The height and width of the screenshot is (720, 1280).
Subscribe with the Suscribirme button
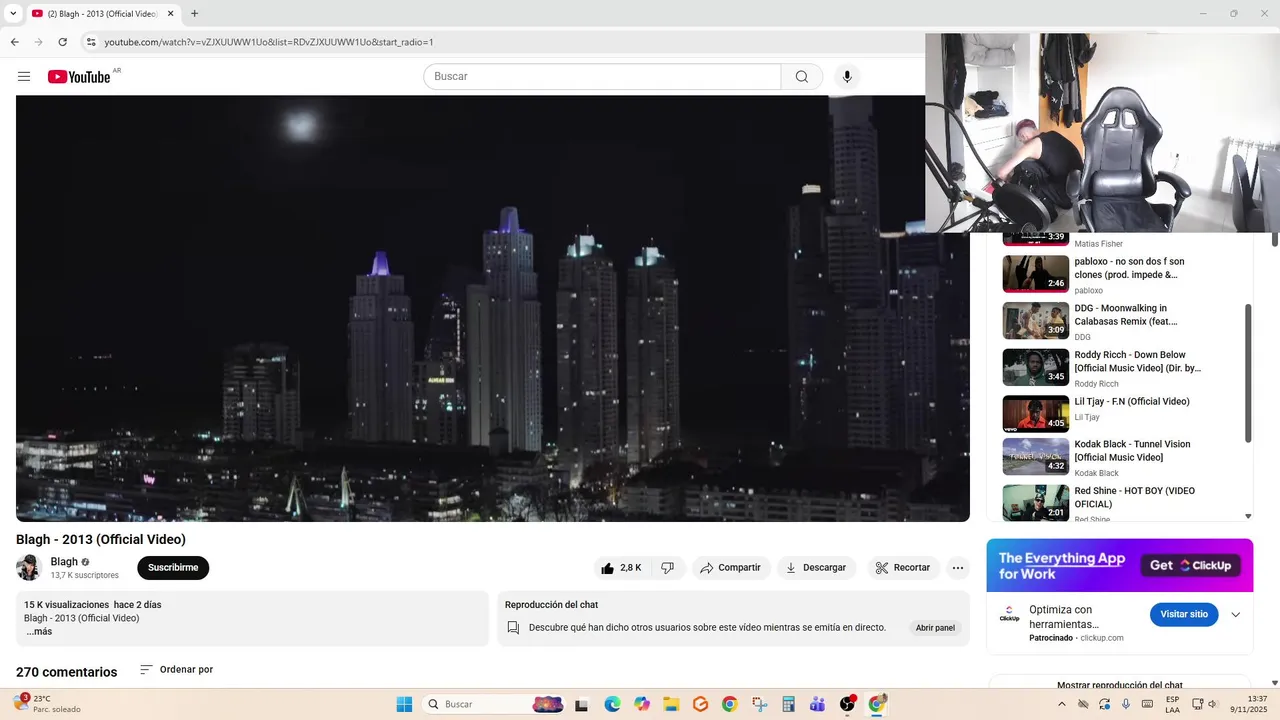(x=173, y=568)
